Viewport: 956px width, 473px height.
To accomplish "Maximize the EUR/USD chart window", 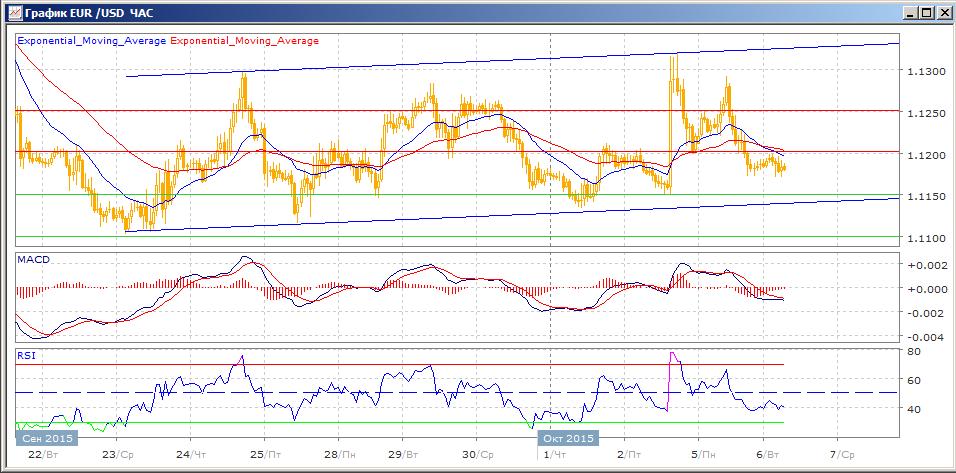I will [x=925, y=12].
